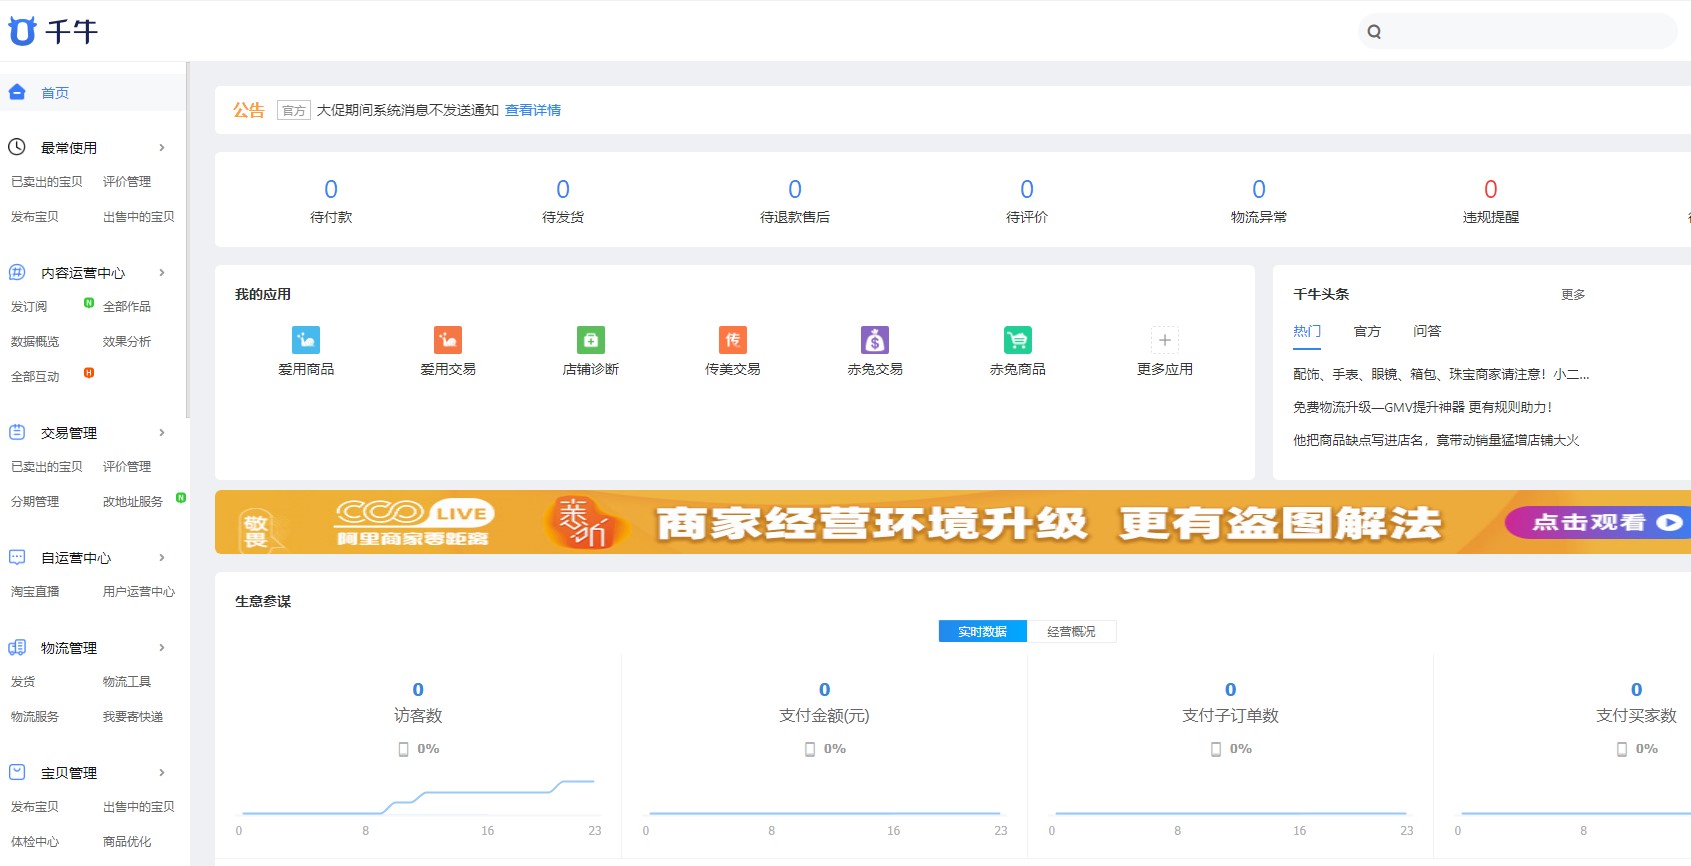The height and width of the screenshot is (866, 1691).
Task: Click the mobile icon under 支付金额(元)
Action: [810, 749]
